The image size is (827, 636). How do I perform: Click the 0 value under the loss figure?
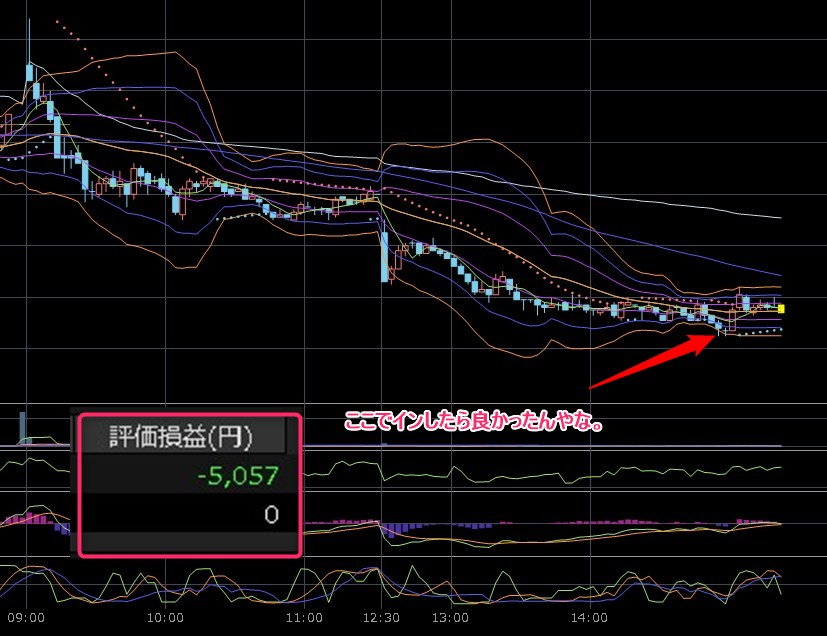pyautogui.click(x=271, y=514)
